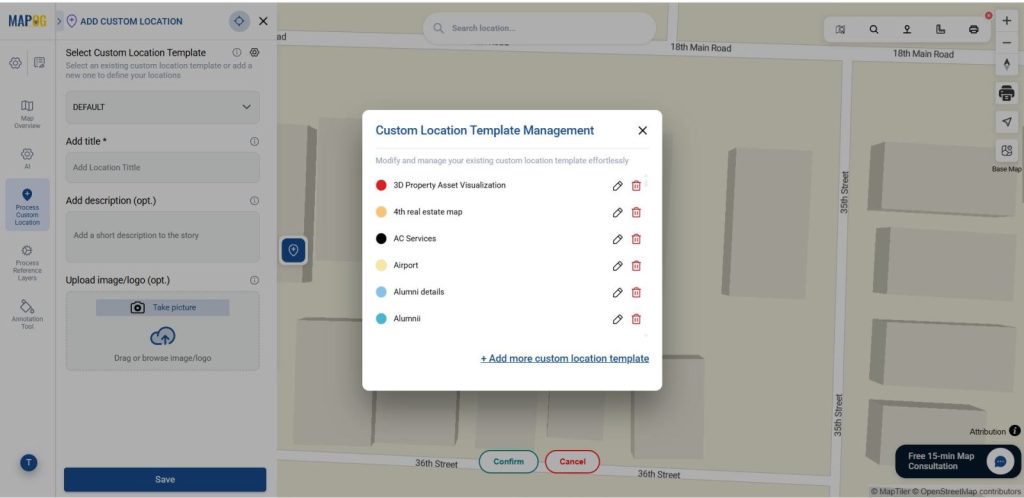Click the settings gear in the sidebar top

pyautogui.click(x=16, y=63)
